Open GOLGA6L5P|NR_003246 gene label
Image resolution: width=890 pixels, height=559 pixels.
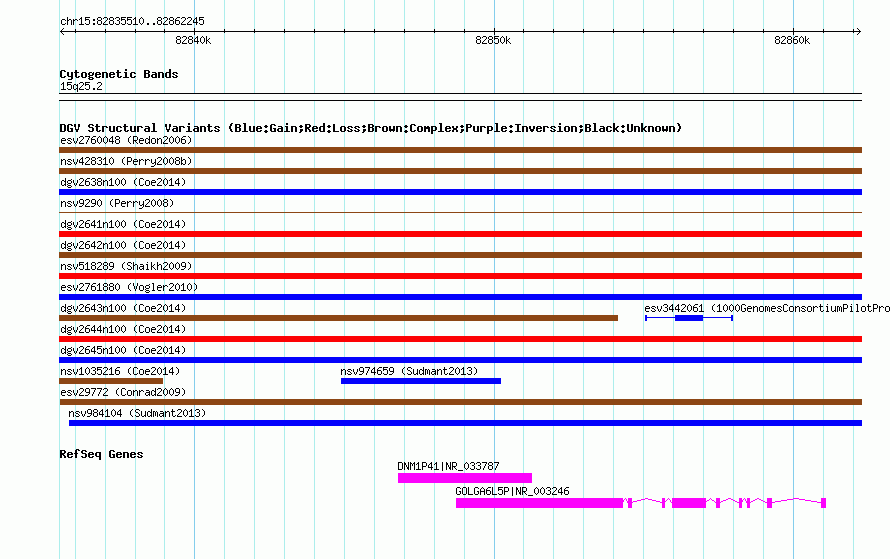coord(512,491)
